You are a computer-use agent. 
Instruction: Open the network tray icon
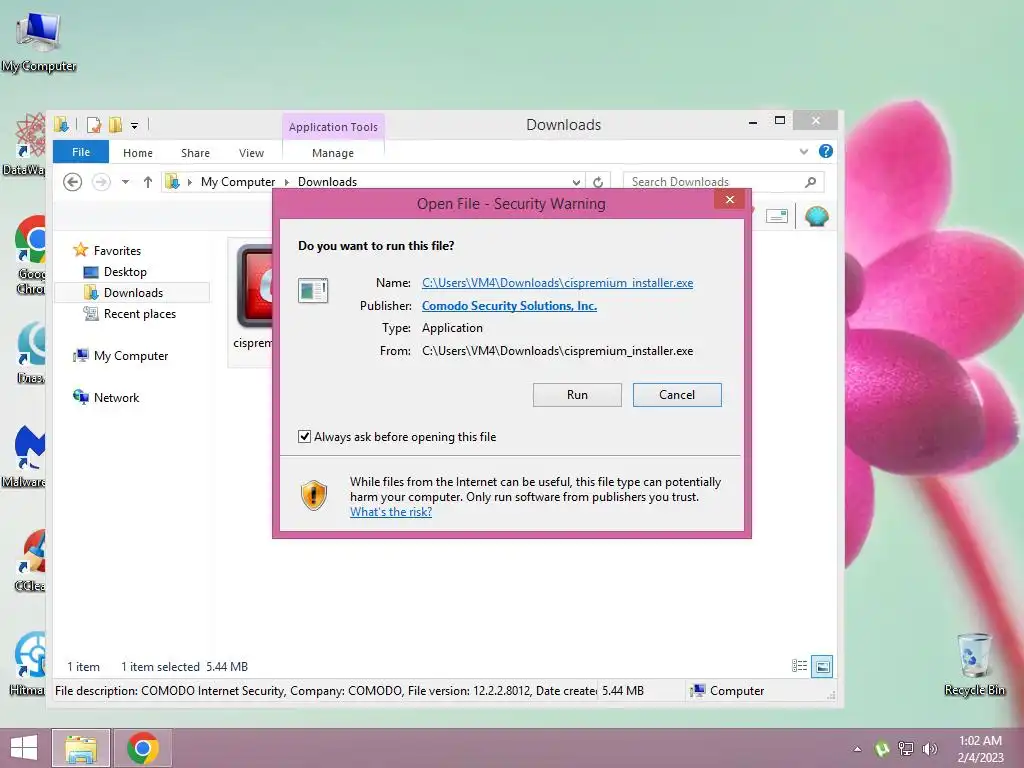pos(906,749)
